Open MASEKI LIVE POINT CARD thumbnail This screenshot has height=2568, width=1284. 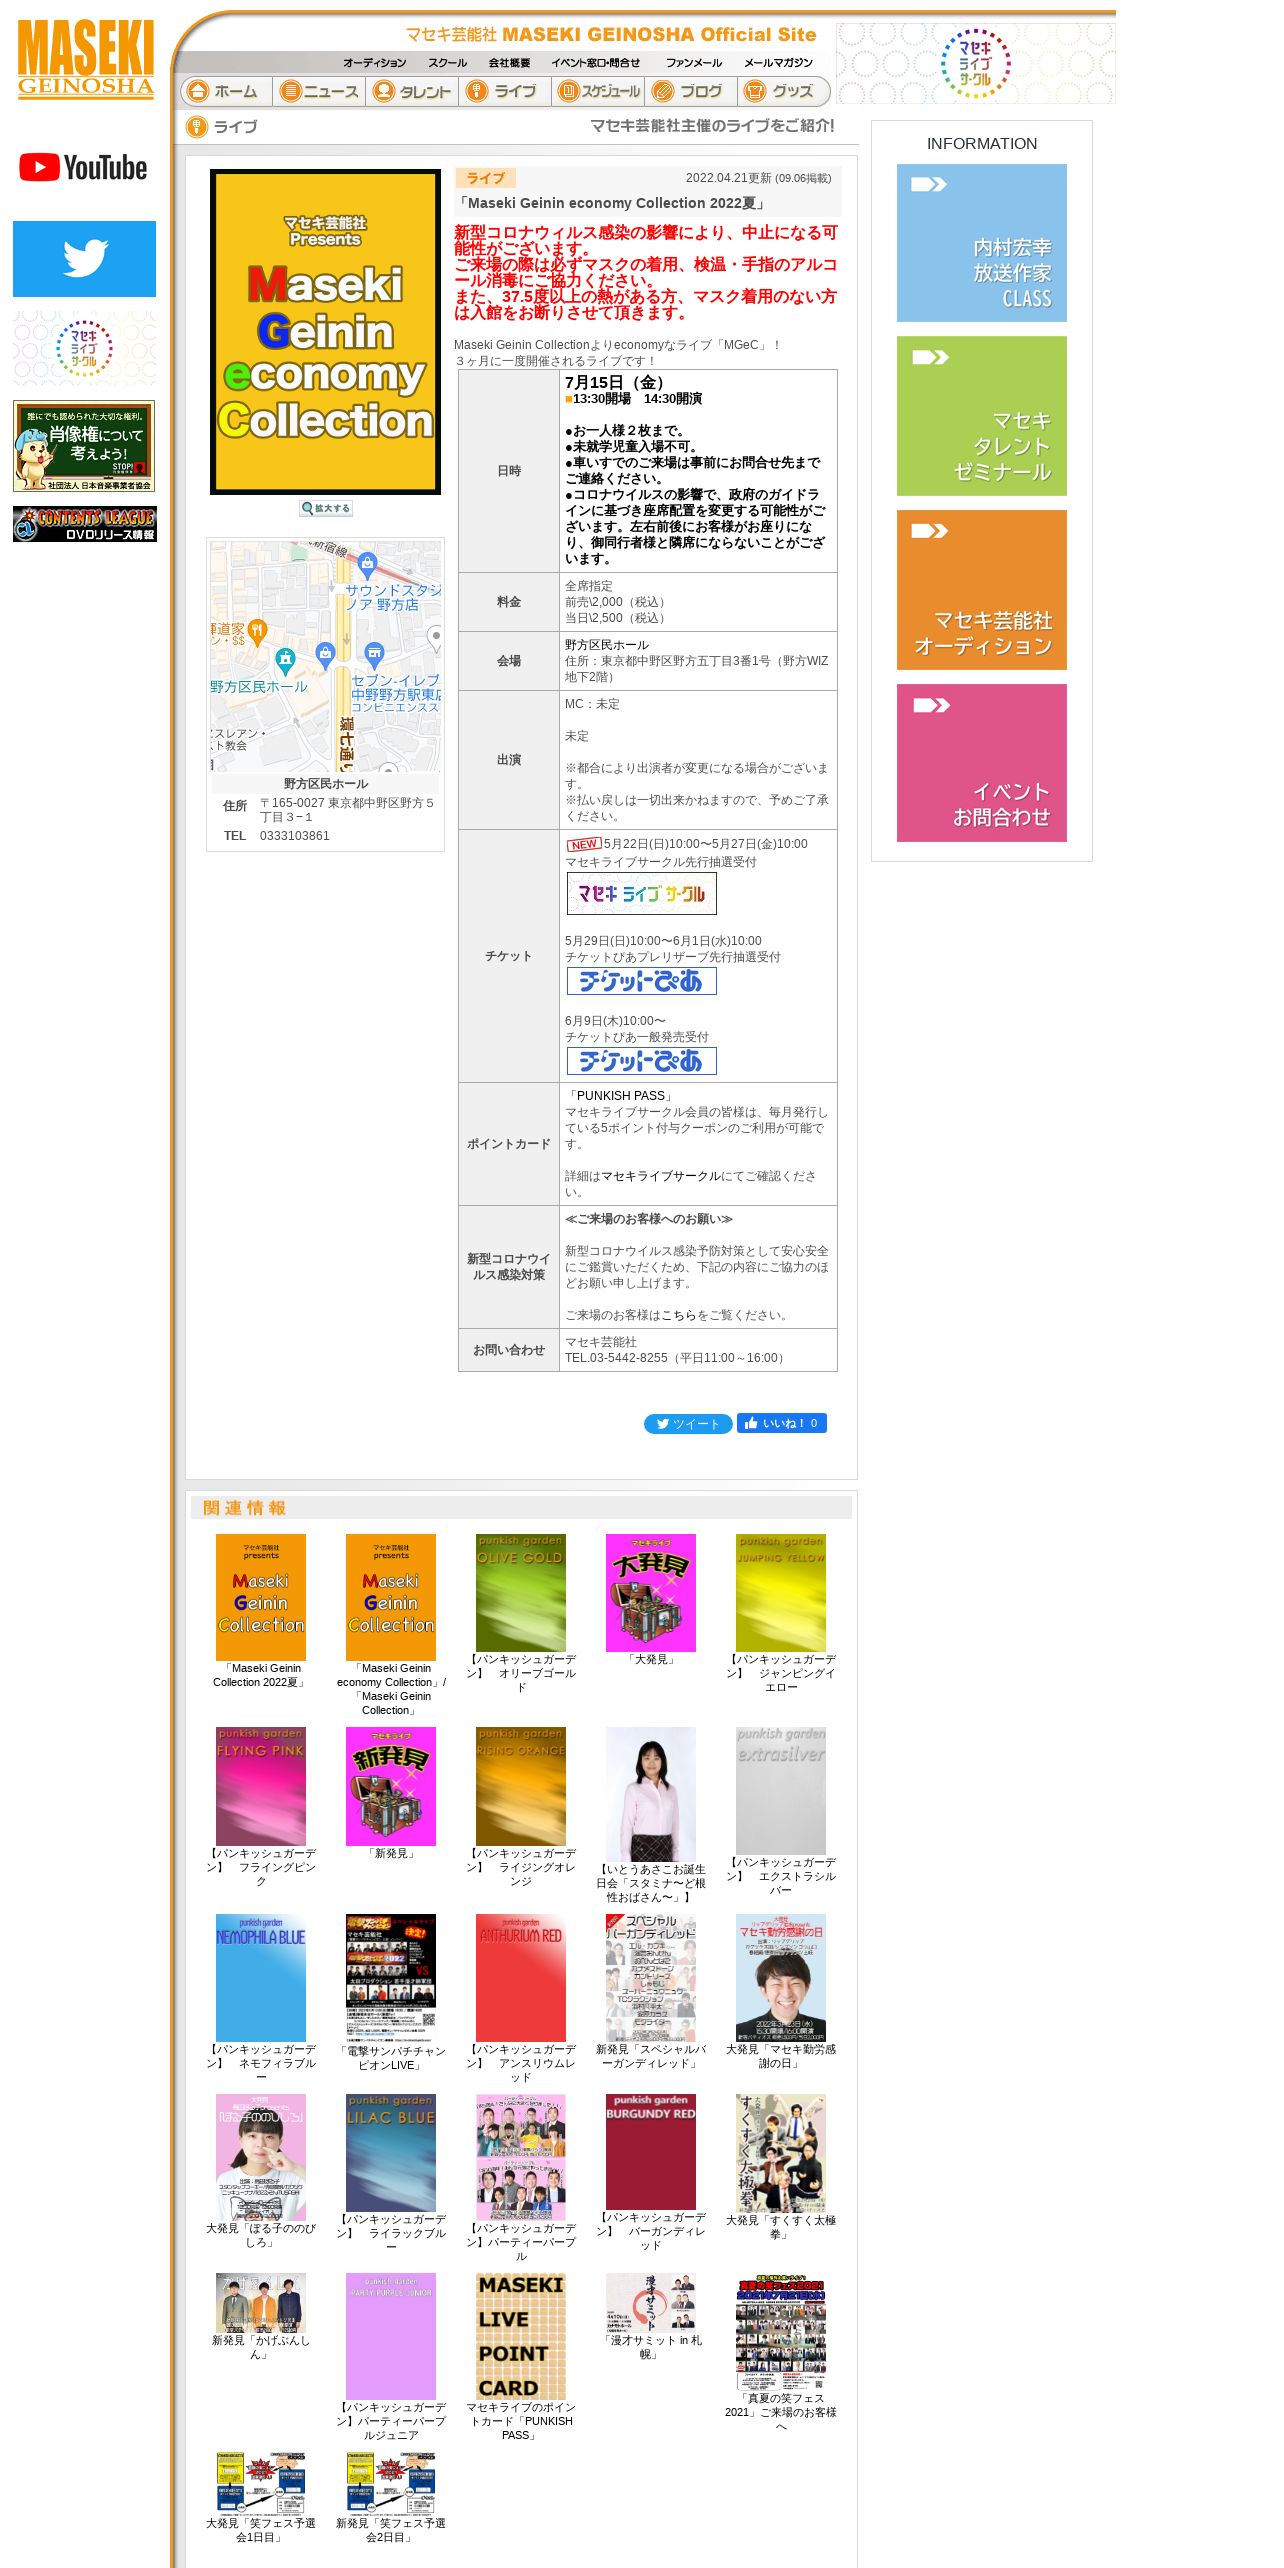click(x=521, y=2337)
